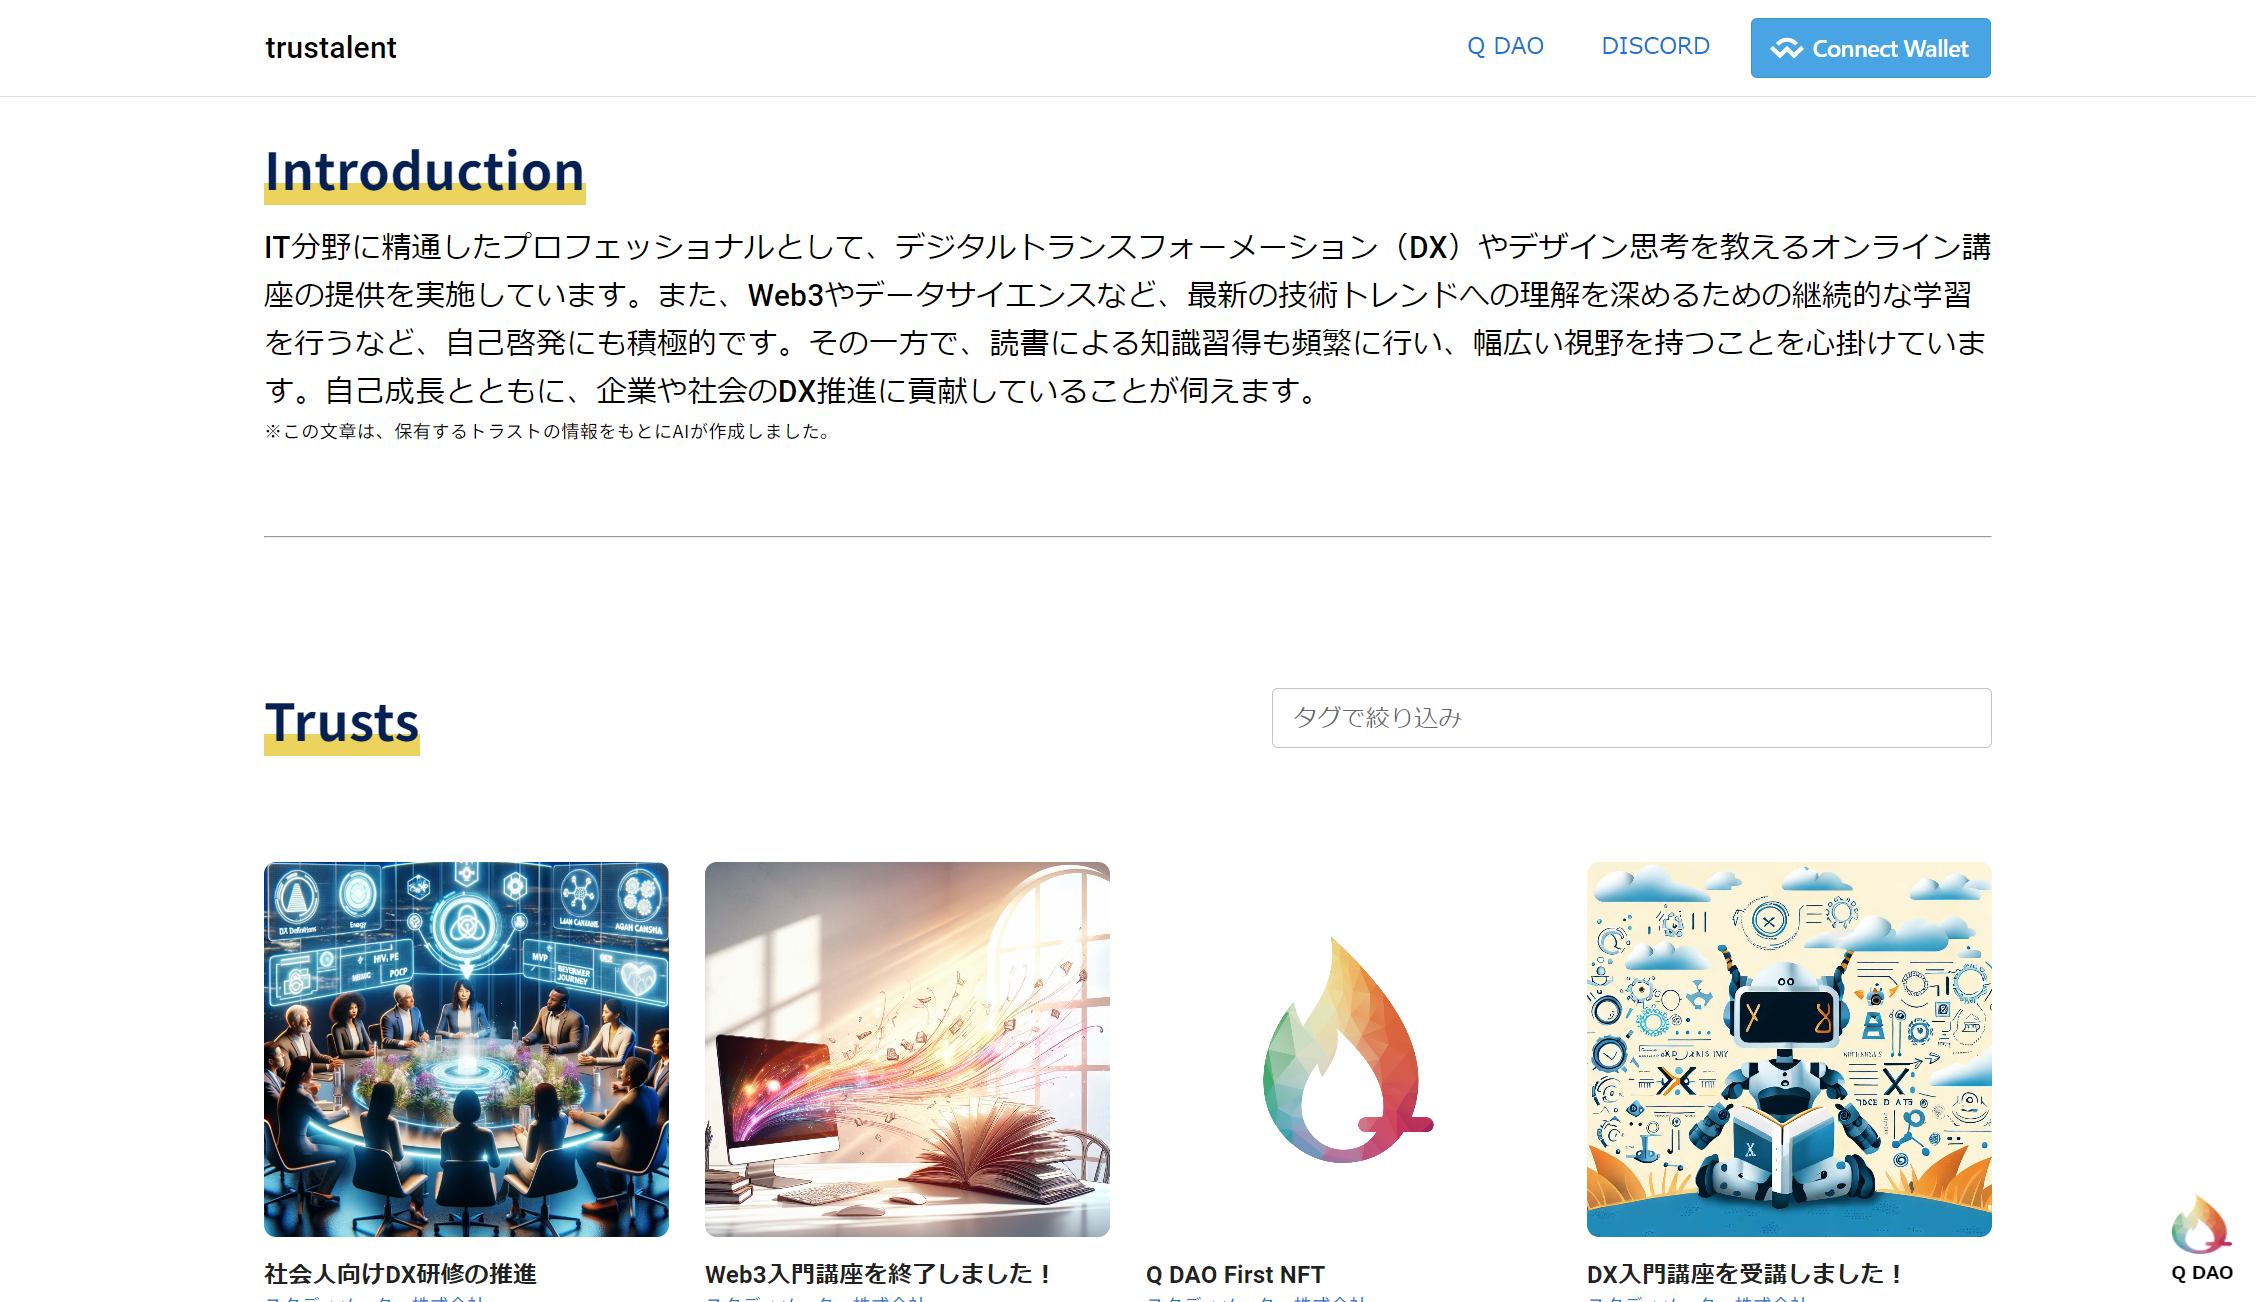Click the Q DAO label under corner flame
The height and width of the screenshot is (1302, 2256).
coord(2202,1273)
